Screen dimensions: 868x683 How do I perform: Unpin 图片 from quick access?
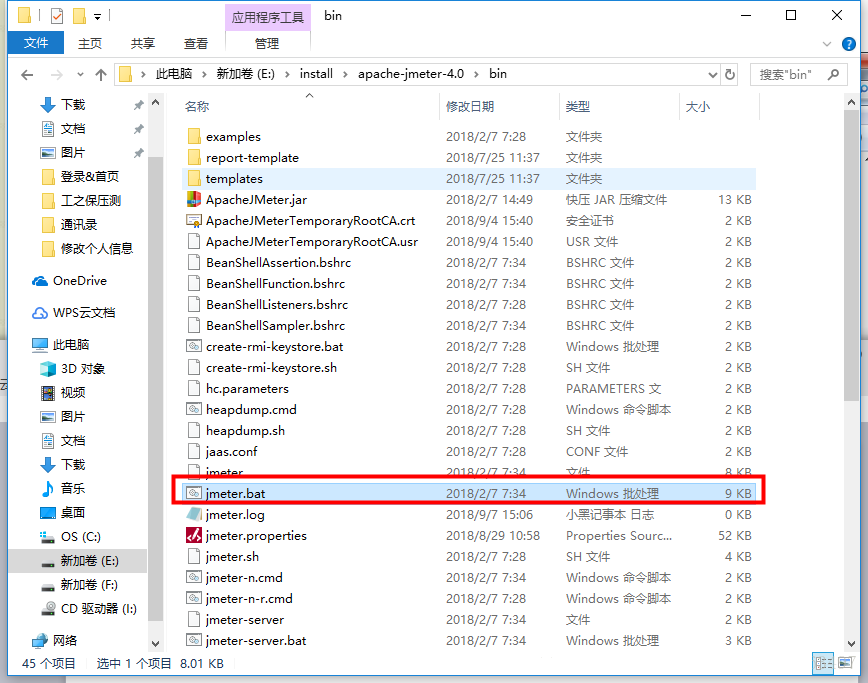coord(138,153)
